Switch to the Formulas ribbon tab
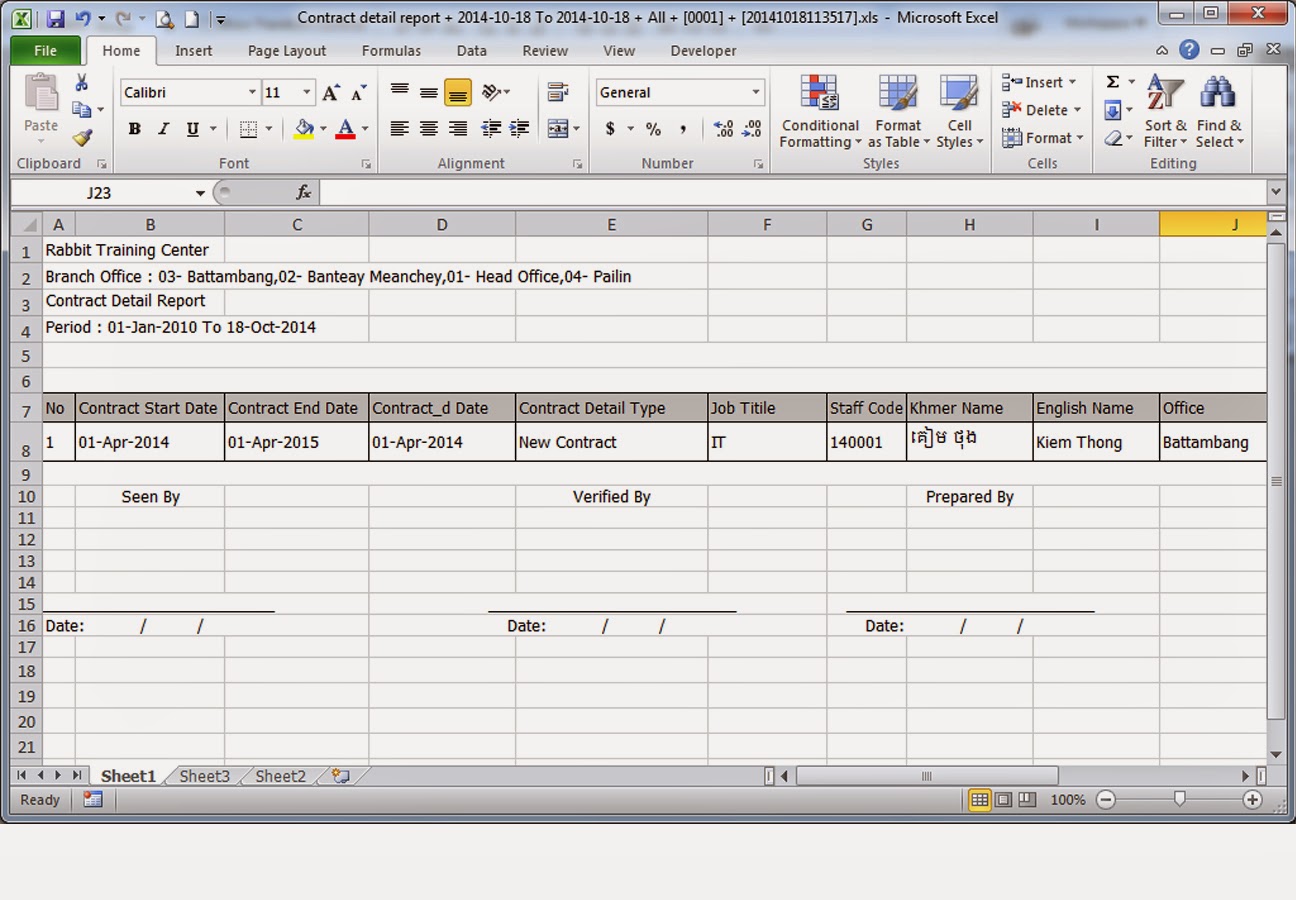 pyautogui.click(x=391, y=50)
